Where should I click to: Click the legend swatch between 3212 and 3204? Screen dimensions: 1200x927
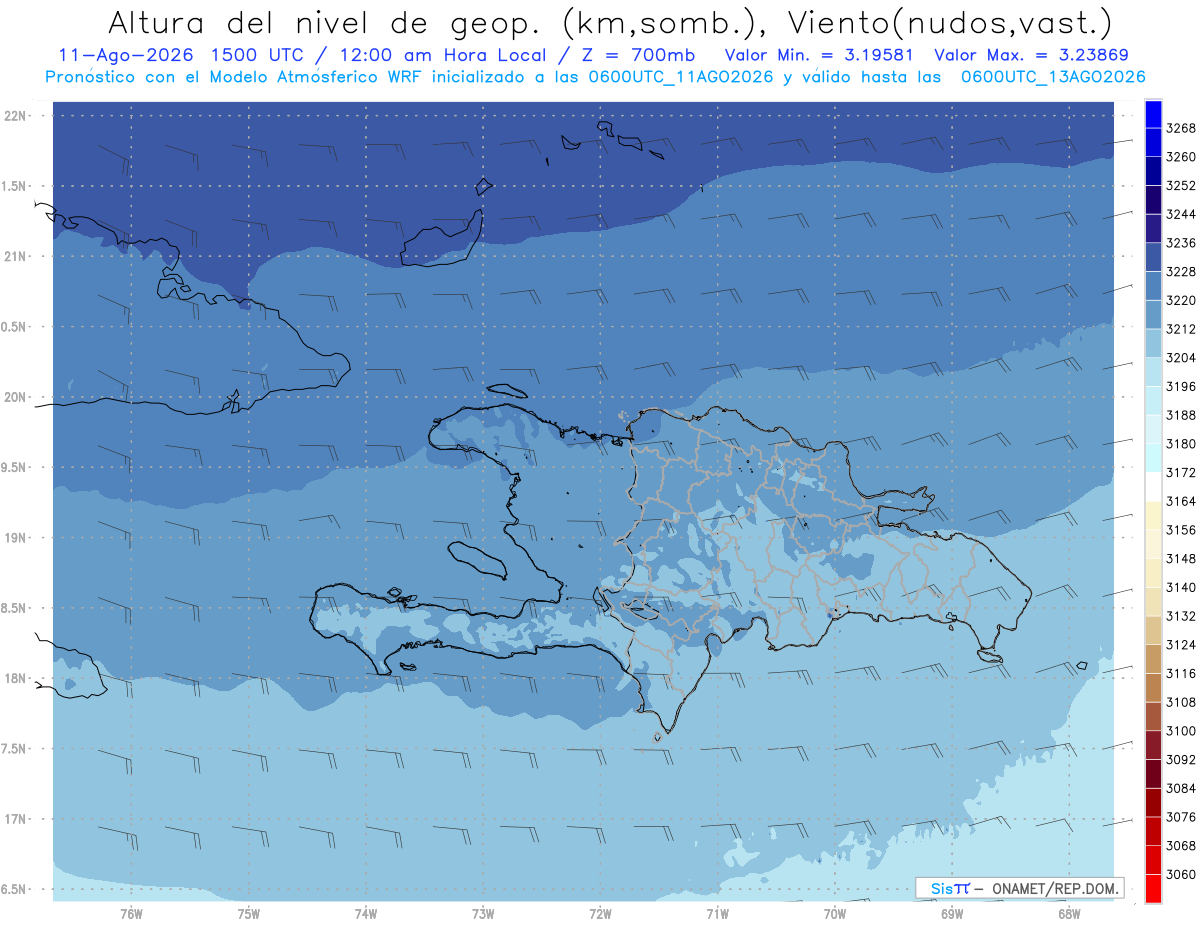click(1153, 343)
